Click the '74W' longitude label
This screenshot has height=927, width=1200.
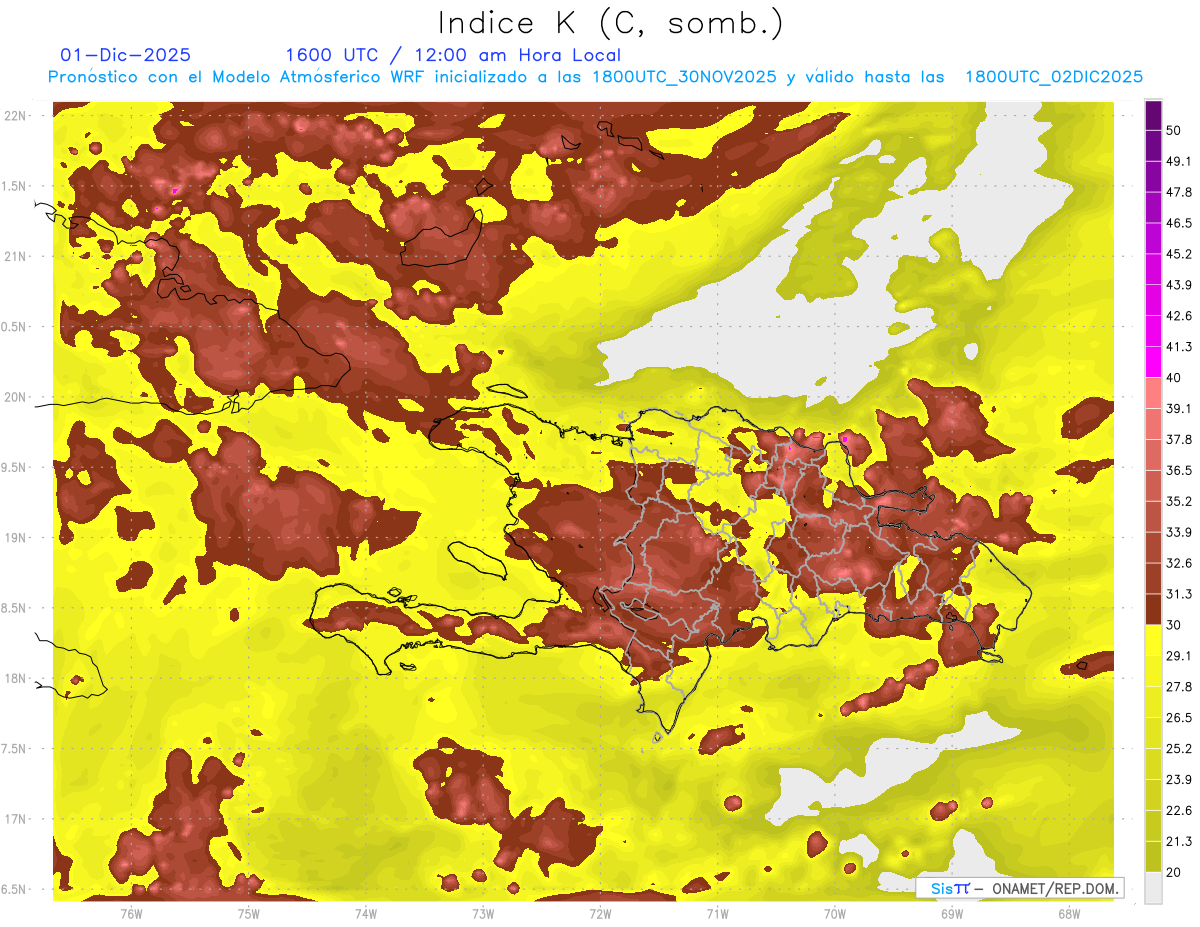click(365, 913)
